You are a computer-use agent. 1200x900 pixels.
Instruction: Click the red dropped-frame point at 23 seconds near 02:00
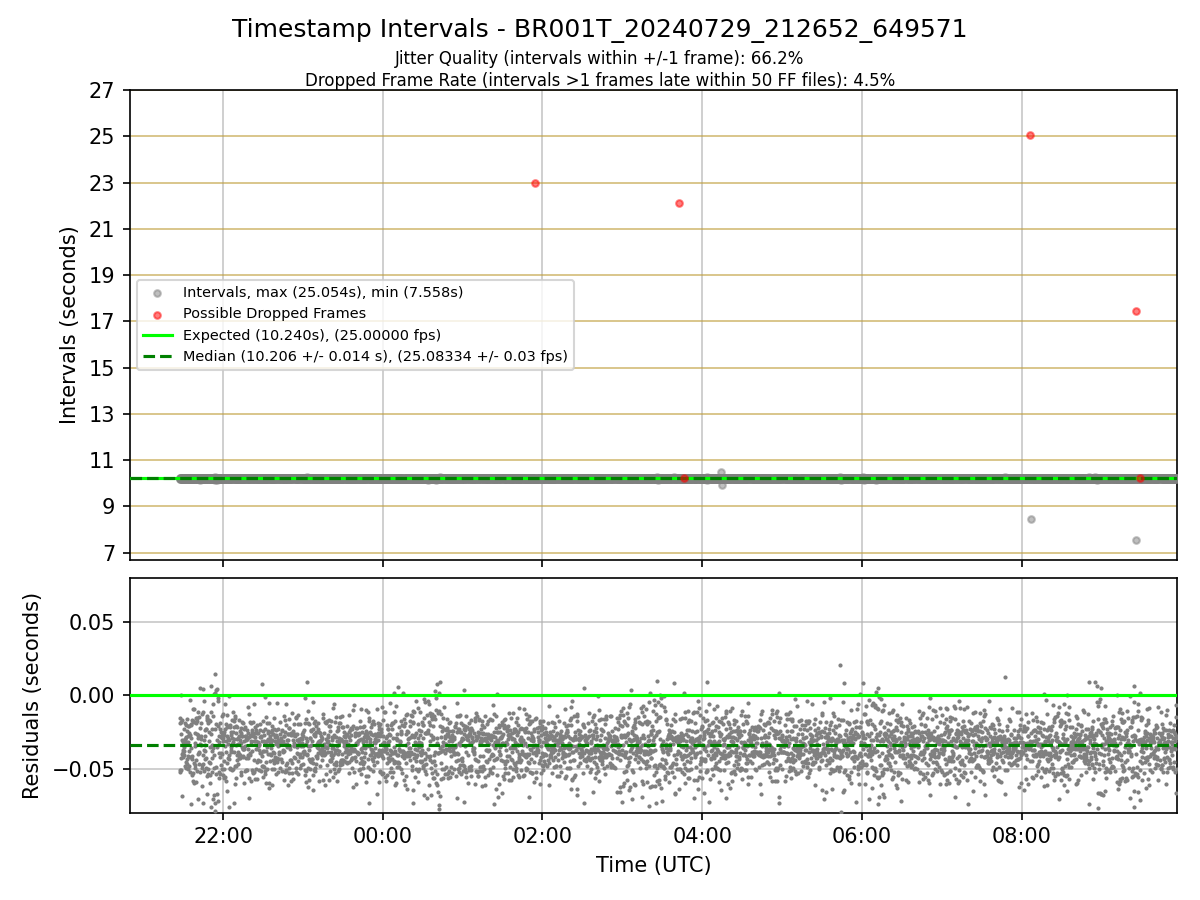coord(535,183)
